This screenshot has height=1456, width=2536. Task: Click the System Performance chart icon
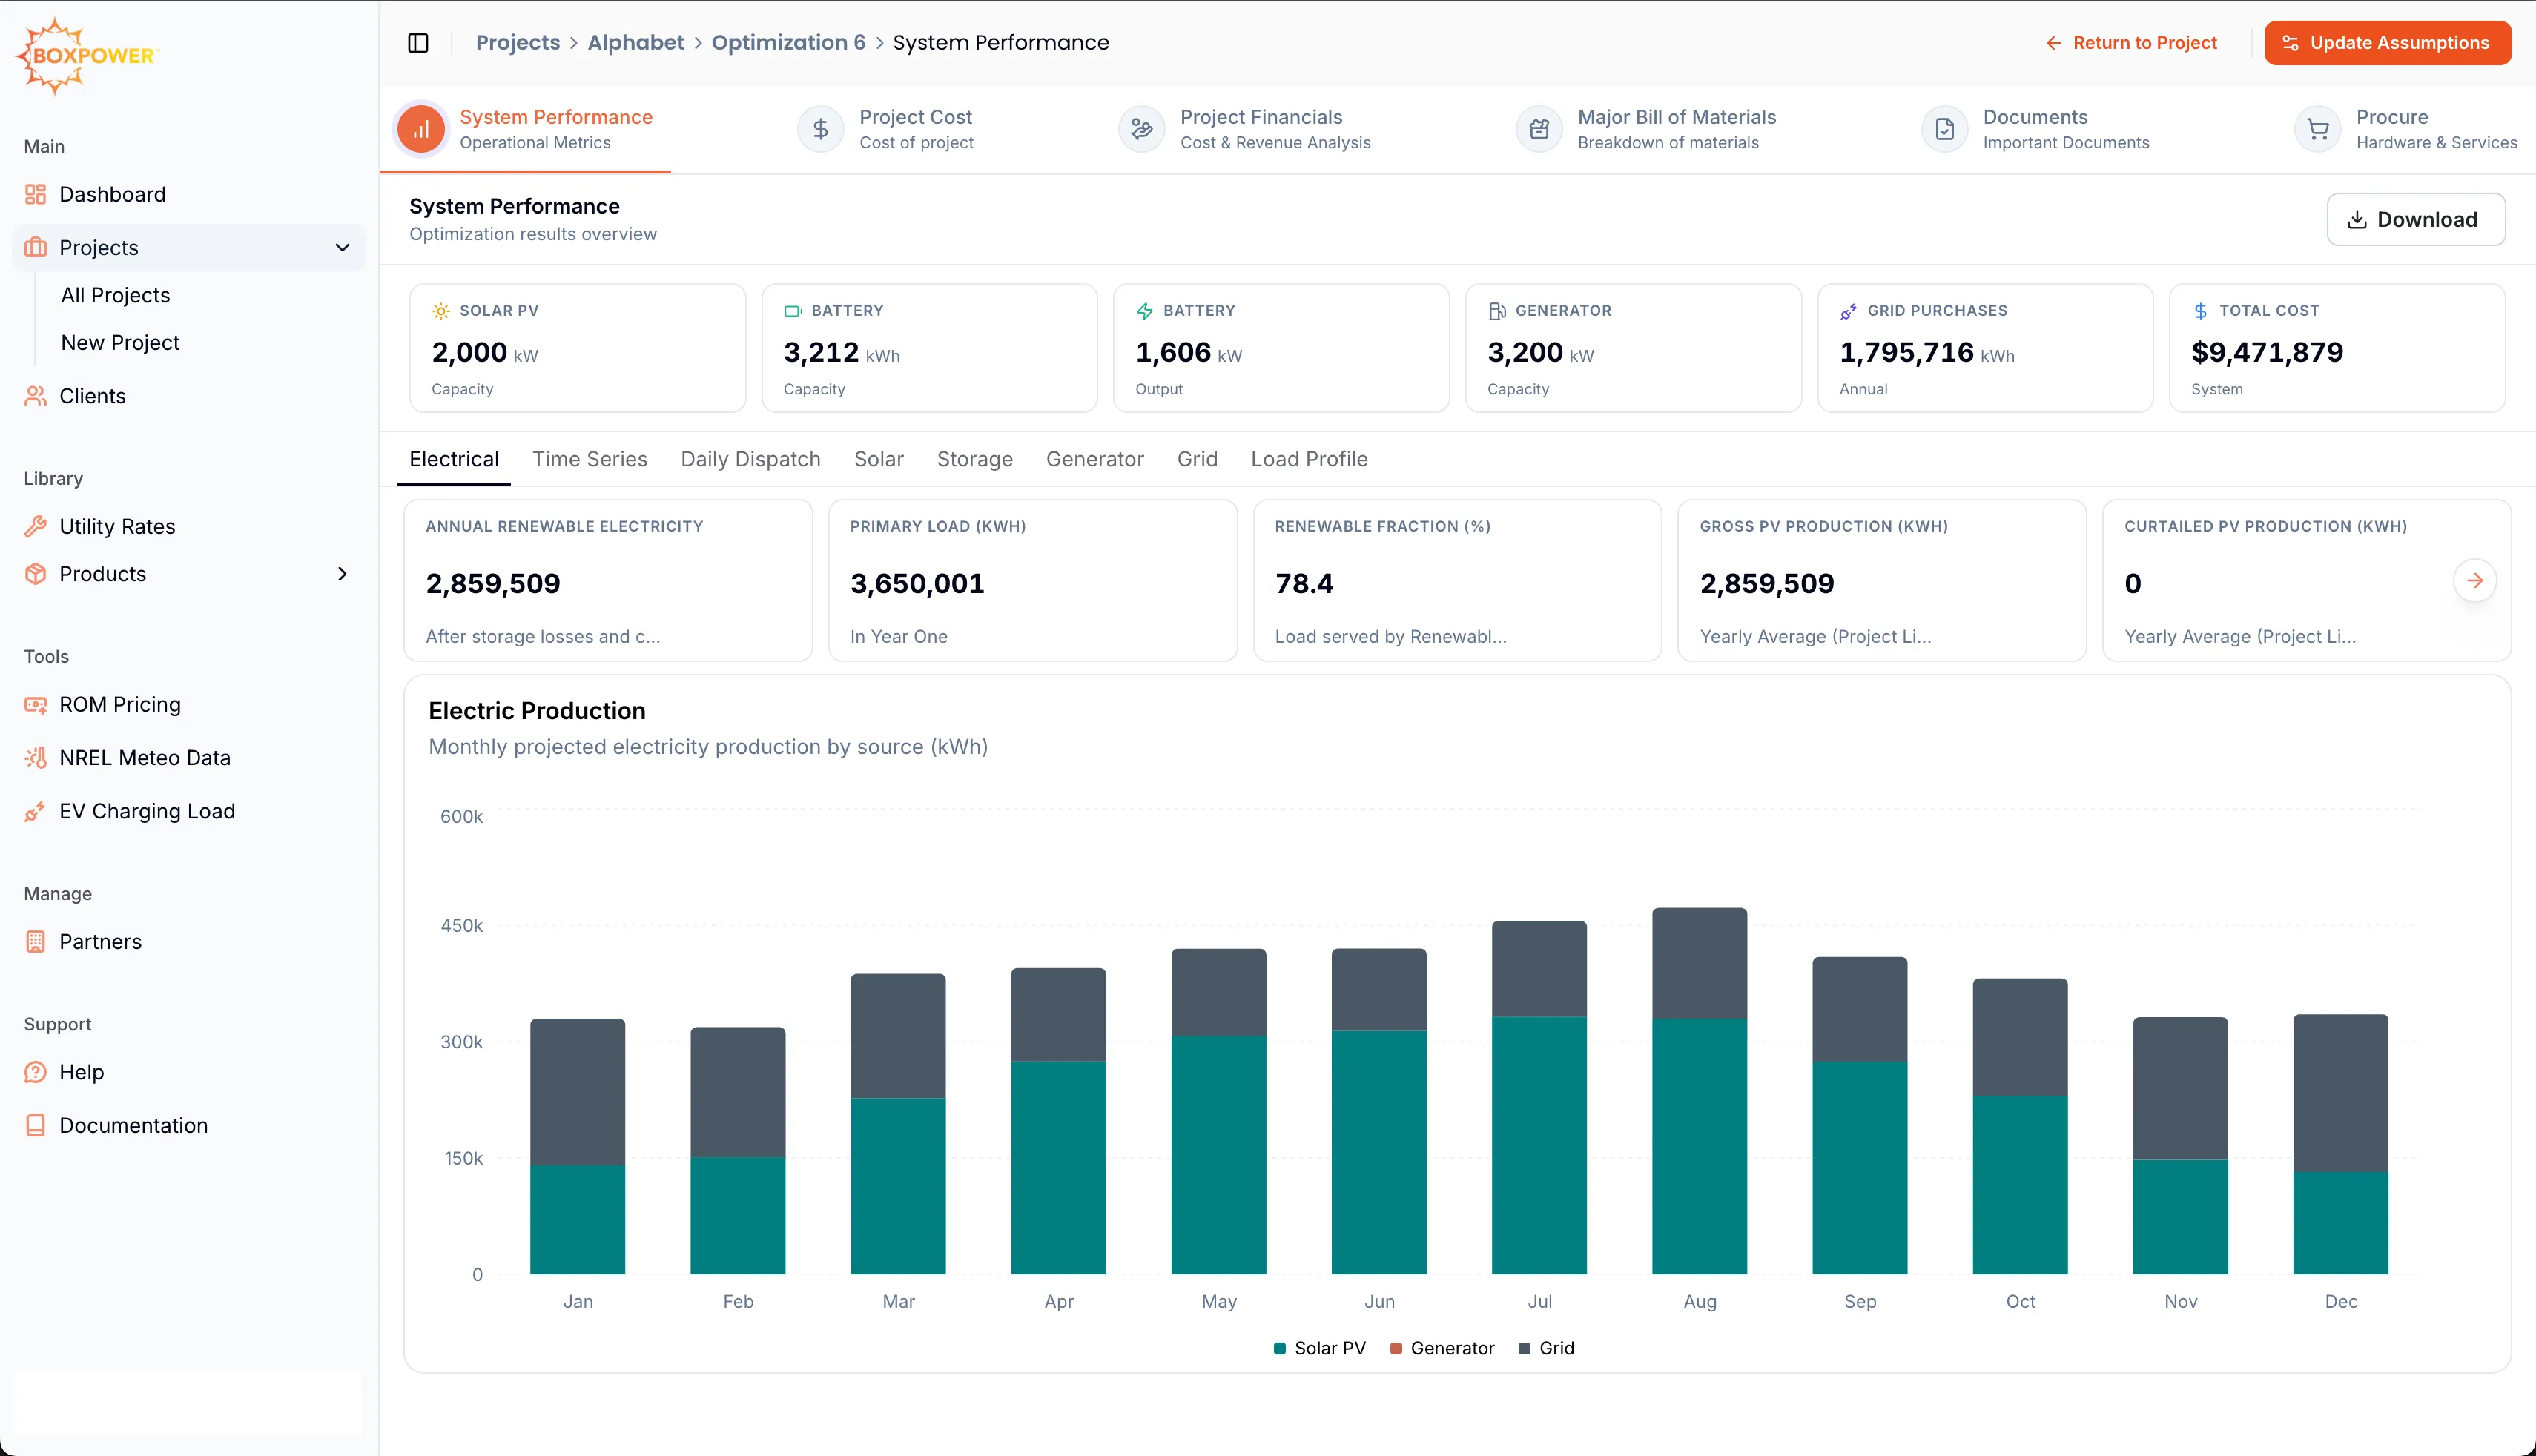click(421, 129)
